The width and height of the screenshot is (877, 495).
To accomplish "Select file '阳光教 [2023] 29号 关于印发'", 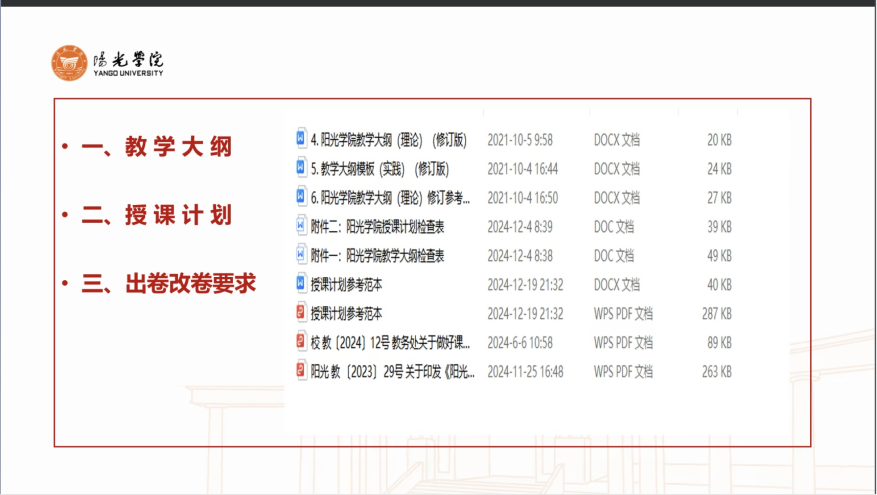I will pos(393,372).
